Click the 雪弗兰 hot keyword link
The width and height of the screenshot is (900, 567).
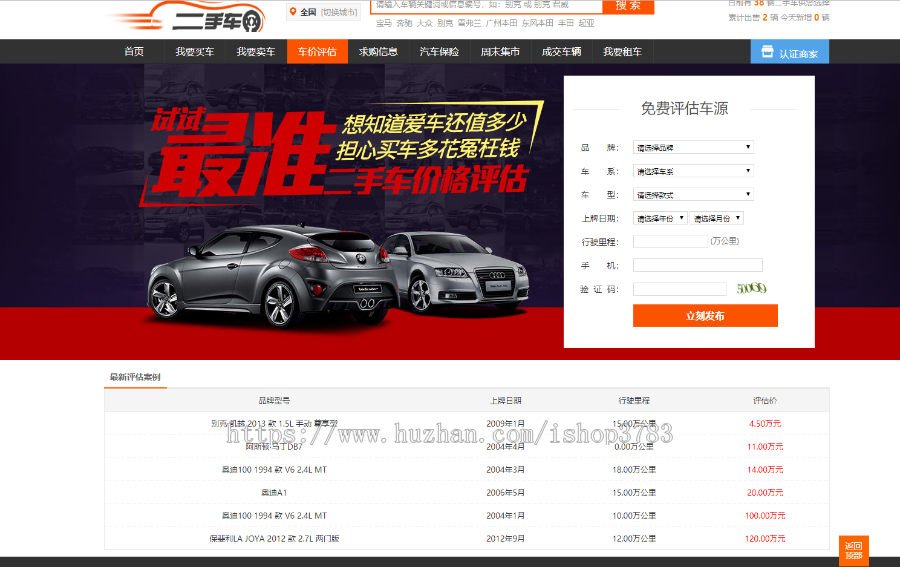(x=470, y=24)
